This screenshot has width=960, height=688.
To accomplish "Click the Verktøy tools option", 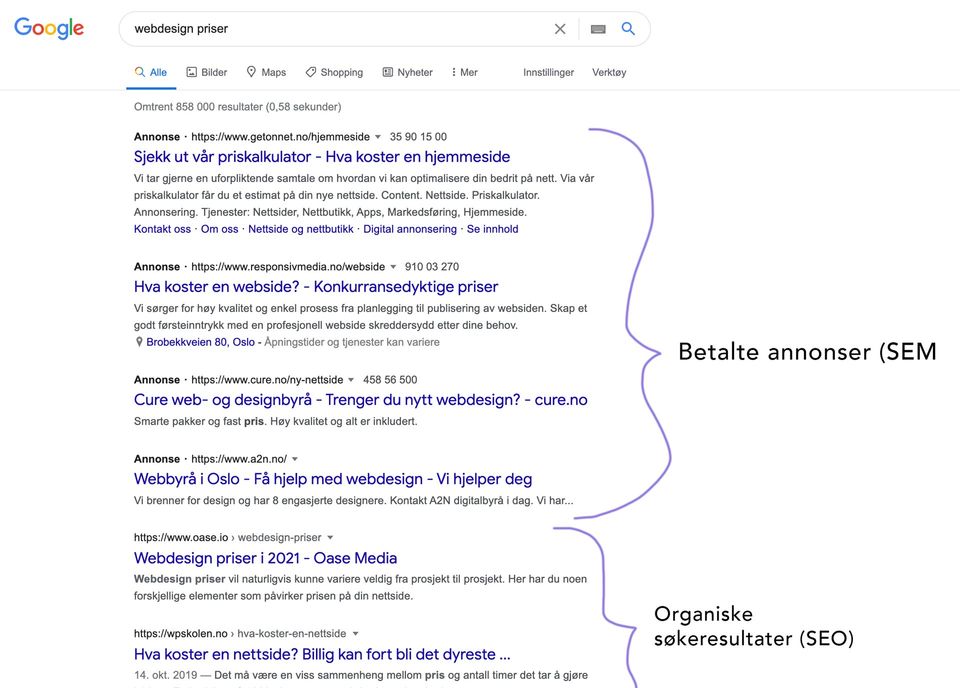I will pyautogui.click(x=609, y=72).
